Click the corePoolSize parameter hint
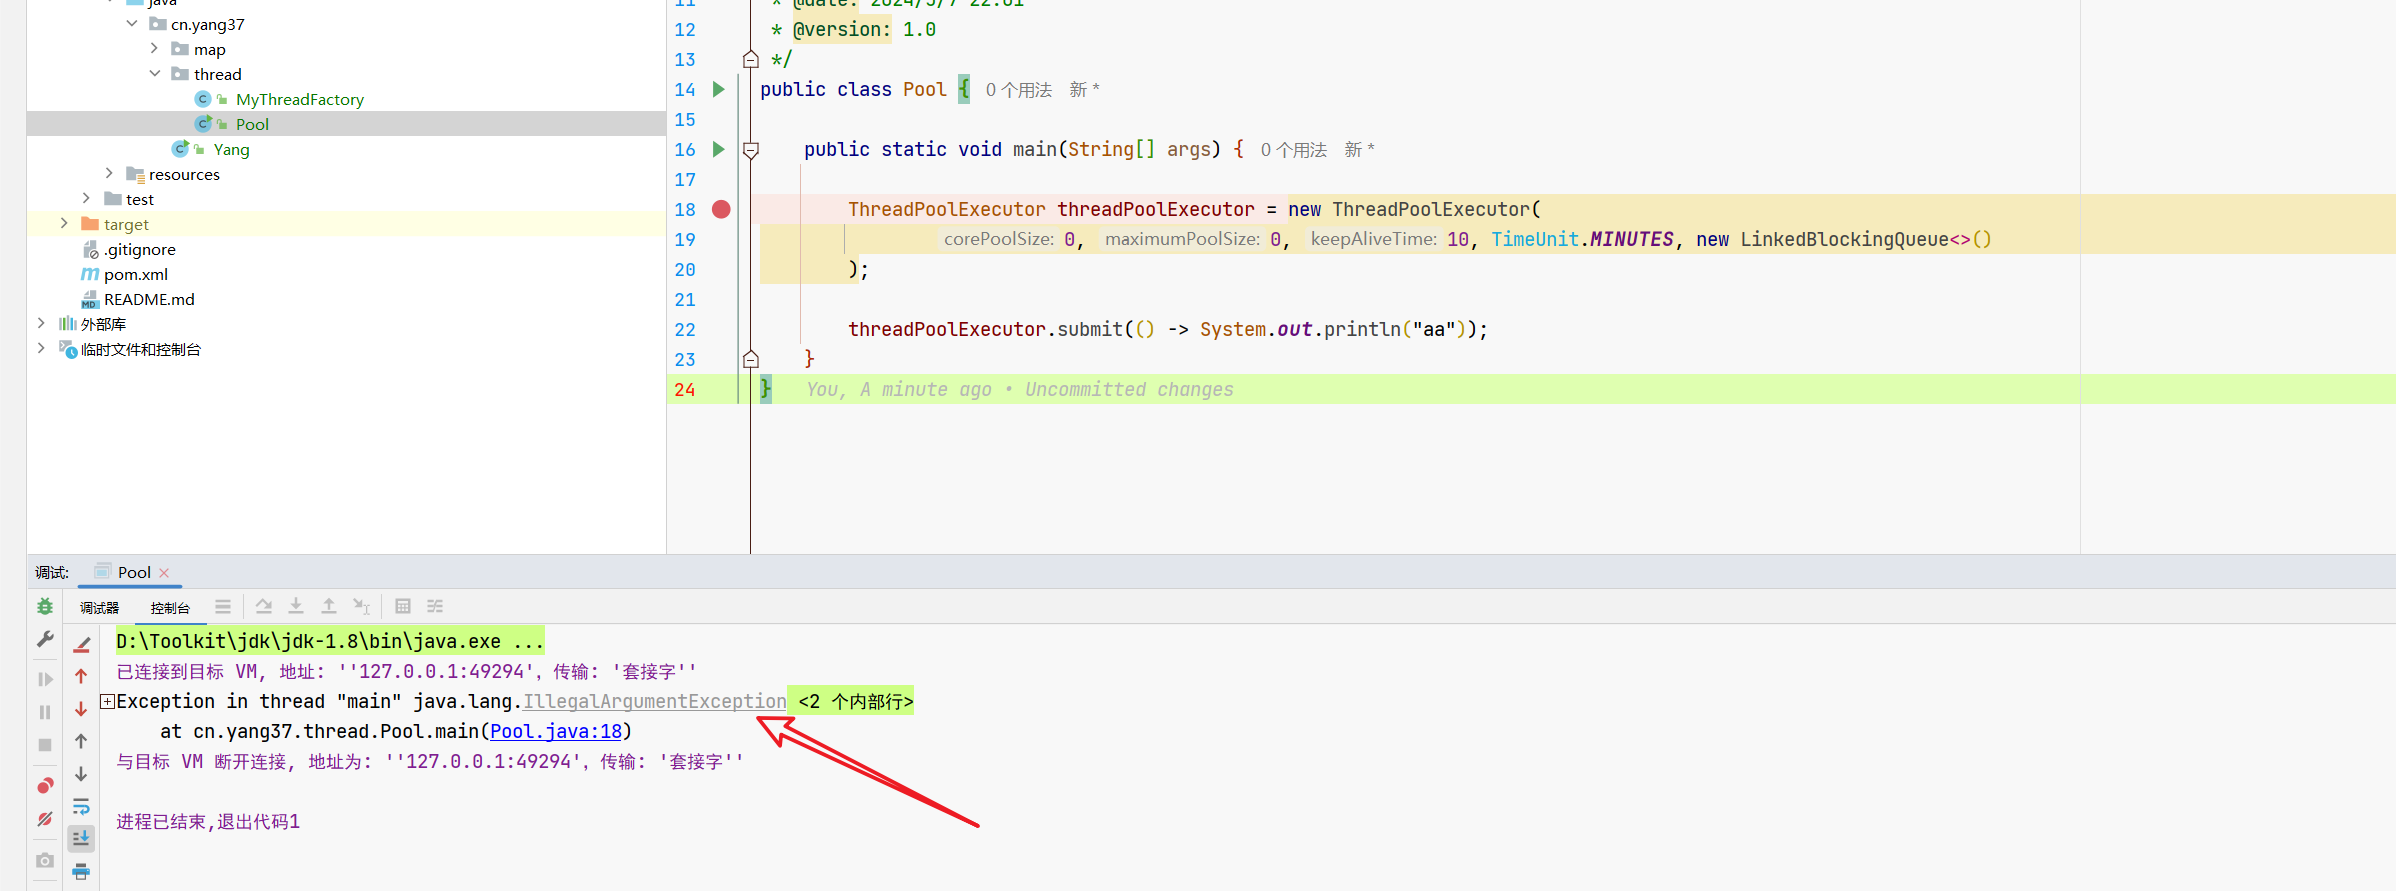This screenshot has height=891, width=2396. coord(998,239)
